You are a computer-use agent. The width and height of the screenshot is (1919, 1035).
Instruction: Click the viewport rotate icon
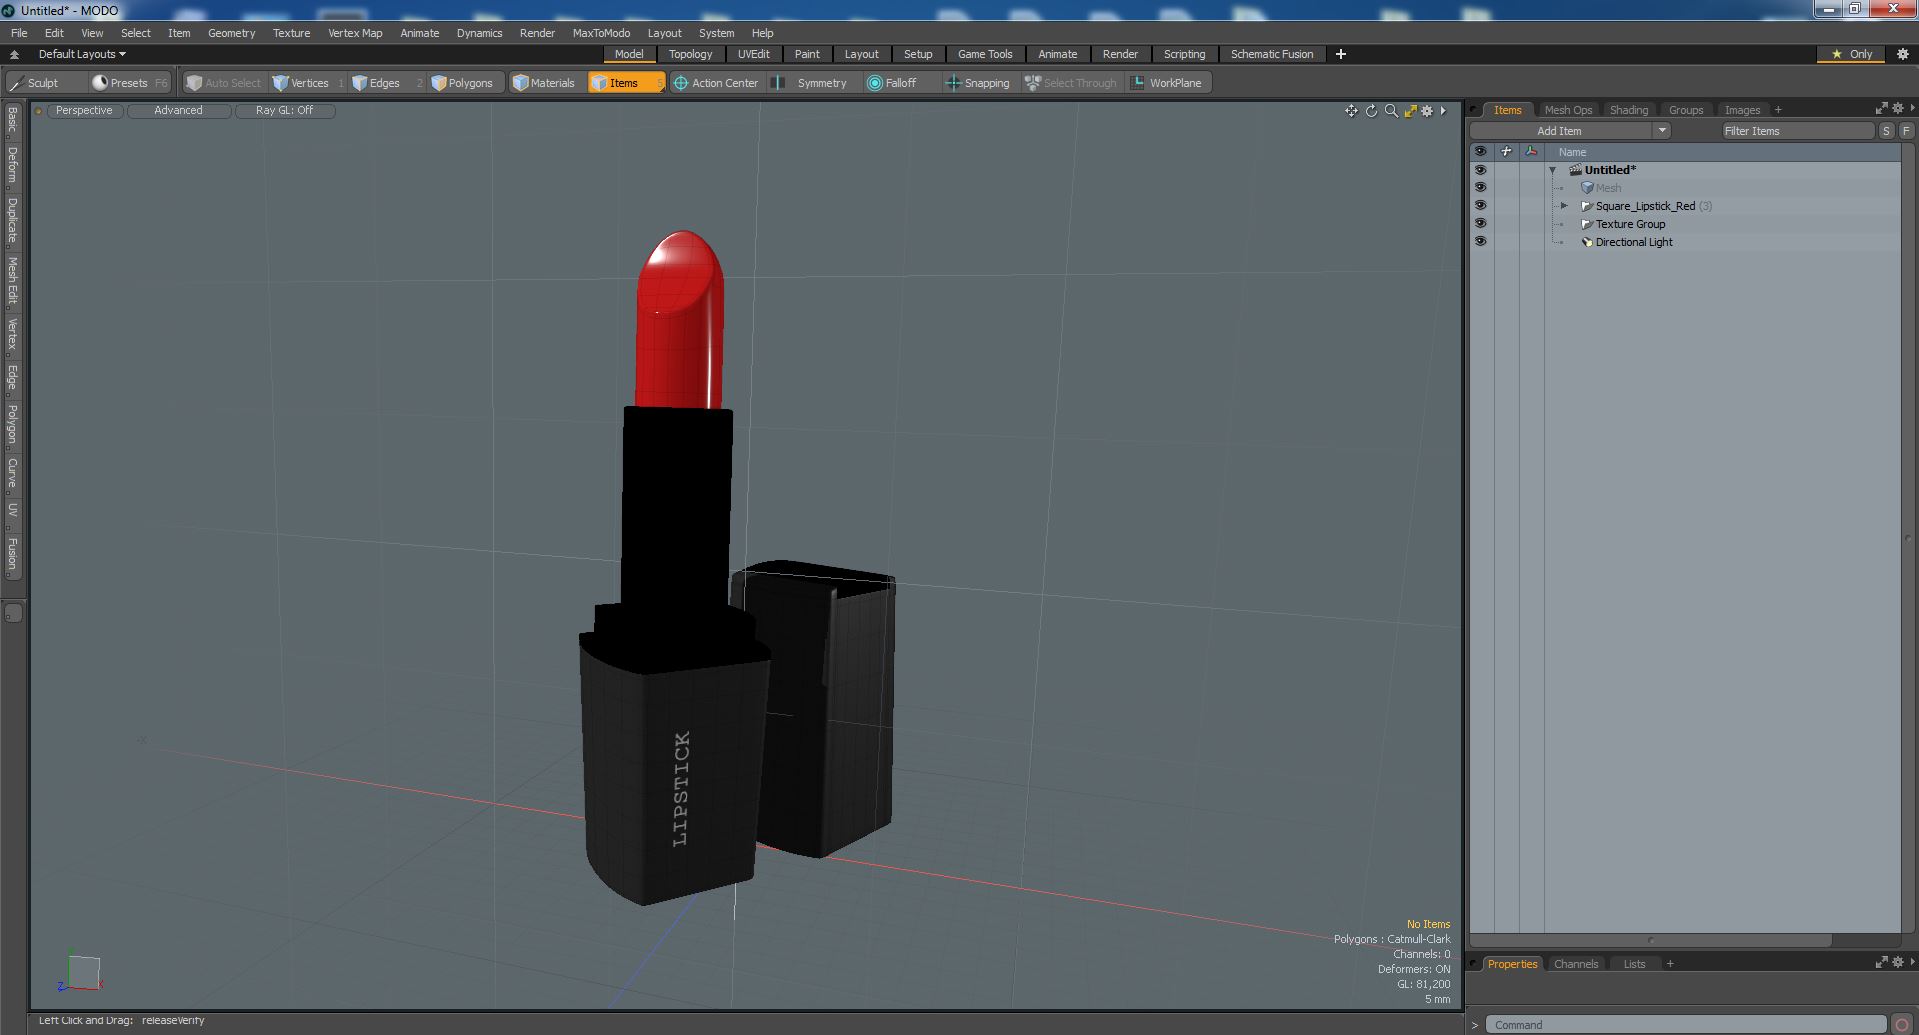point(1371,111)
